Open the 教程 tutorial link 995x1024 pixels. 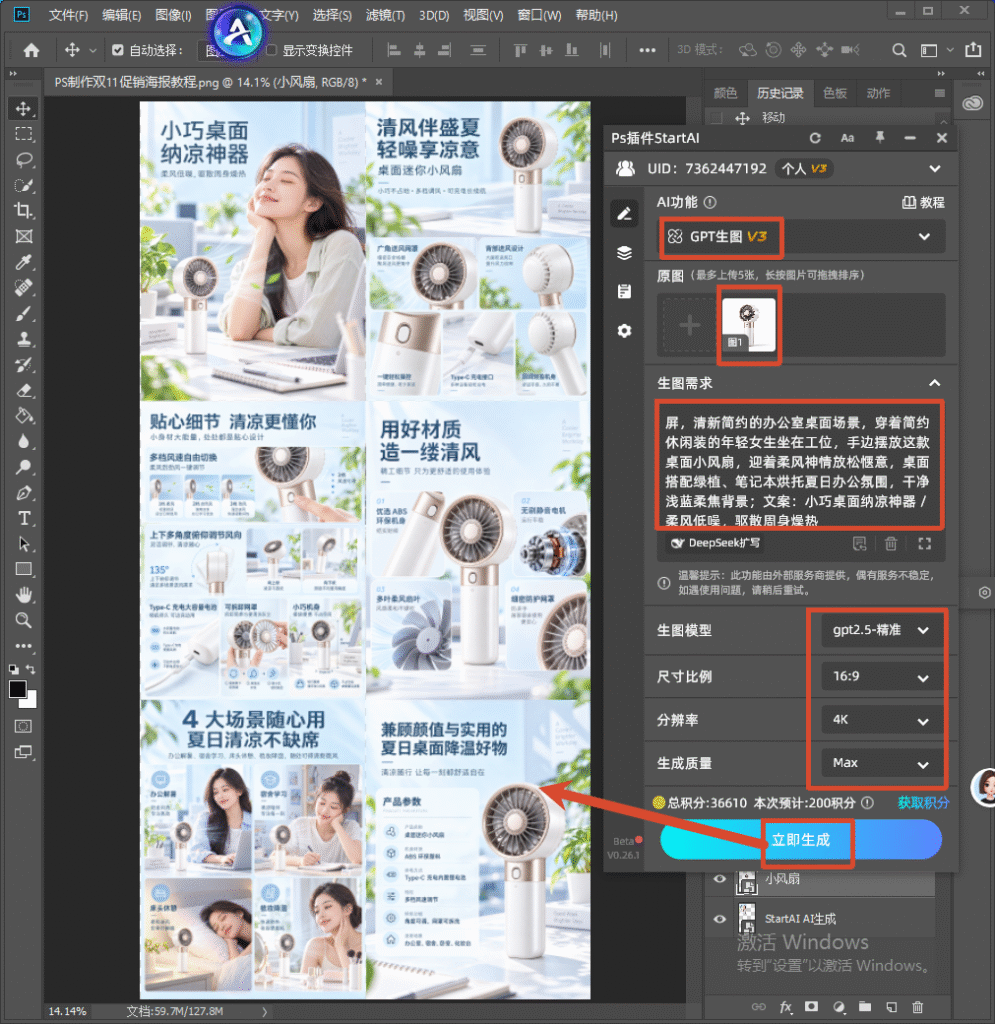(923, 202)
